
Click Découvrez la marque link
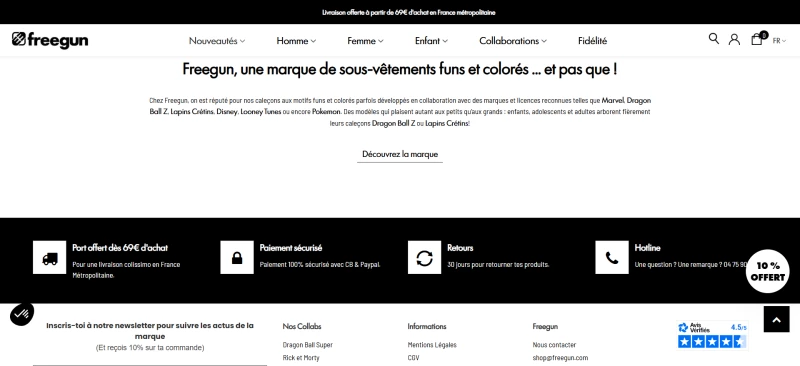tap(400, 154)
